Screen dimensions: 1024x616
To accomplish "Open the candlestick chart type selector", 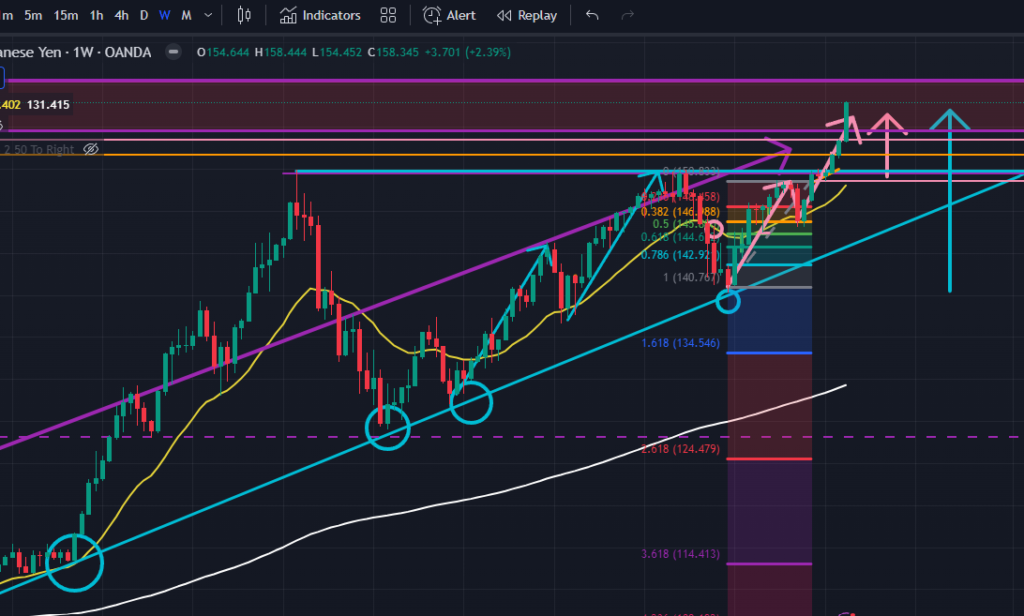I will click(244, 15).
